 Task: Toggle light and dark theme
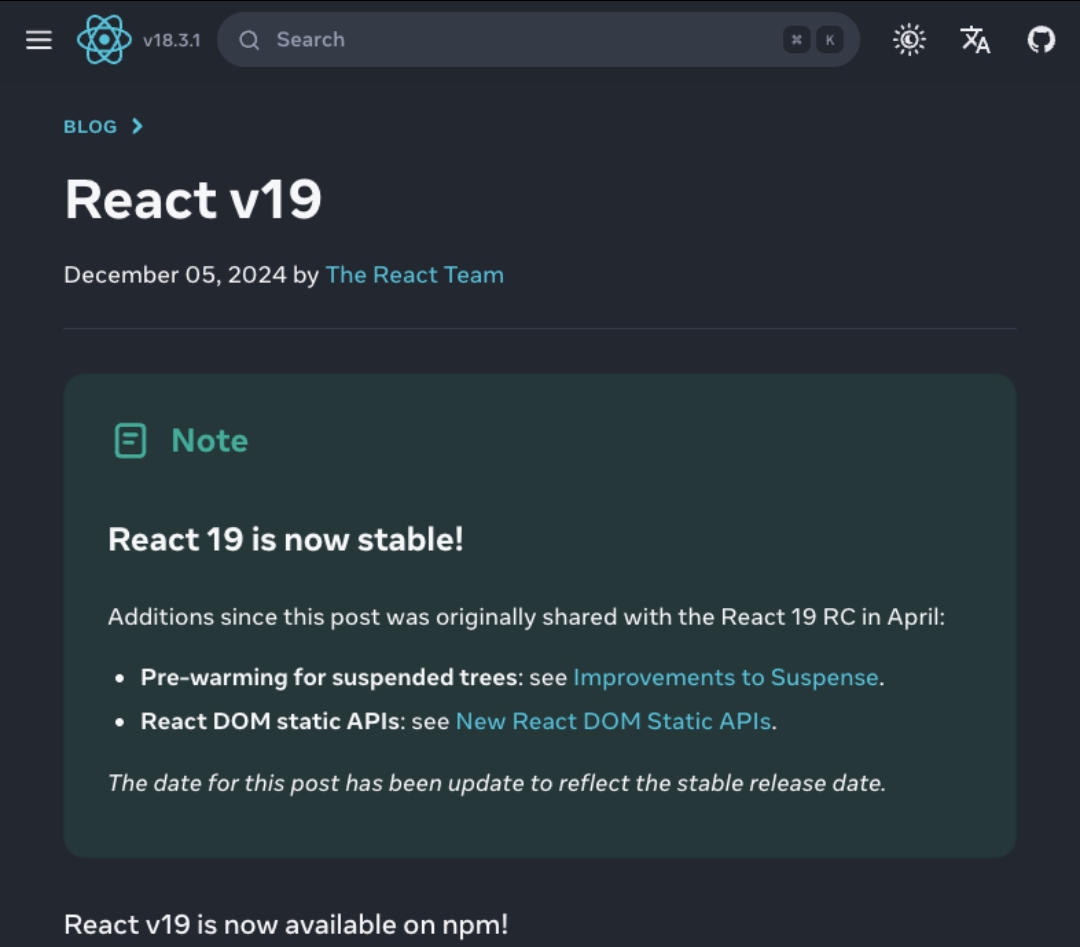pos(909,40)
